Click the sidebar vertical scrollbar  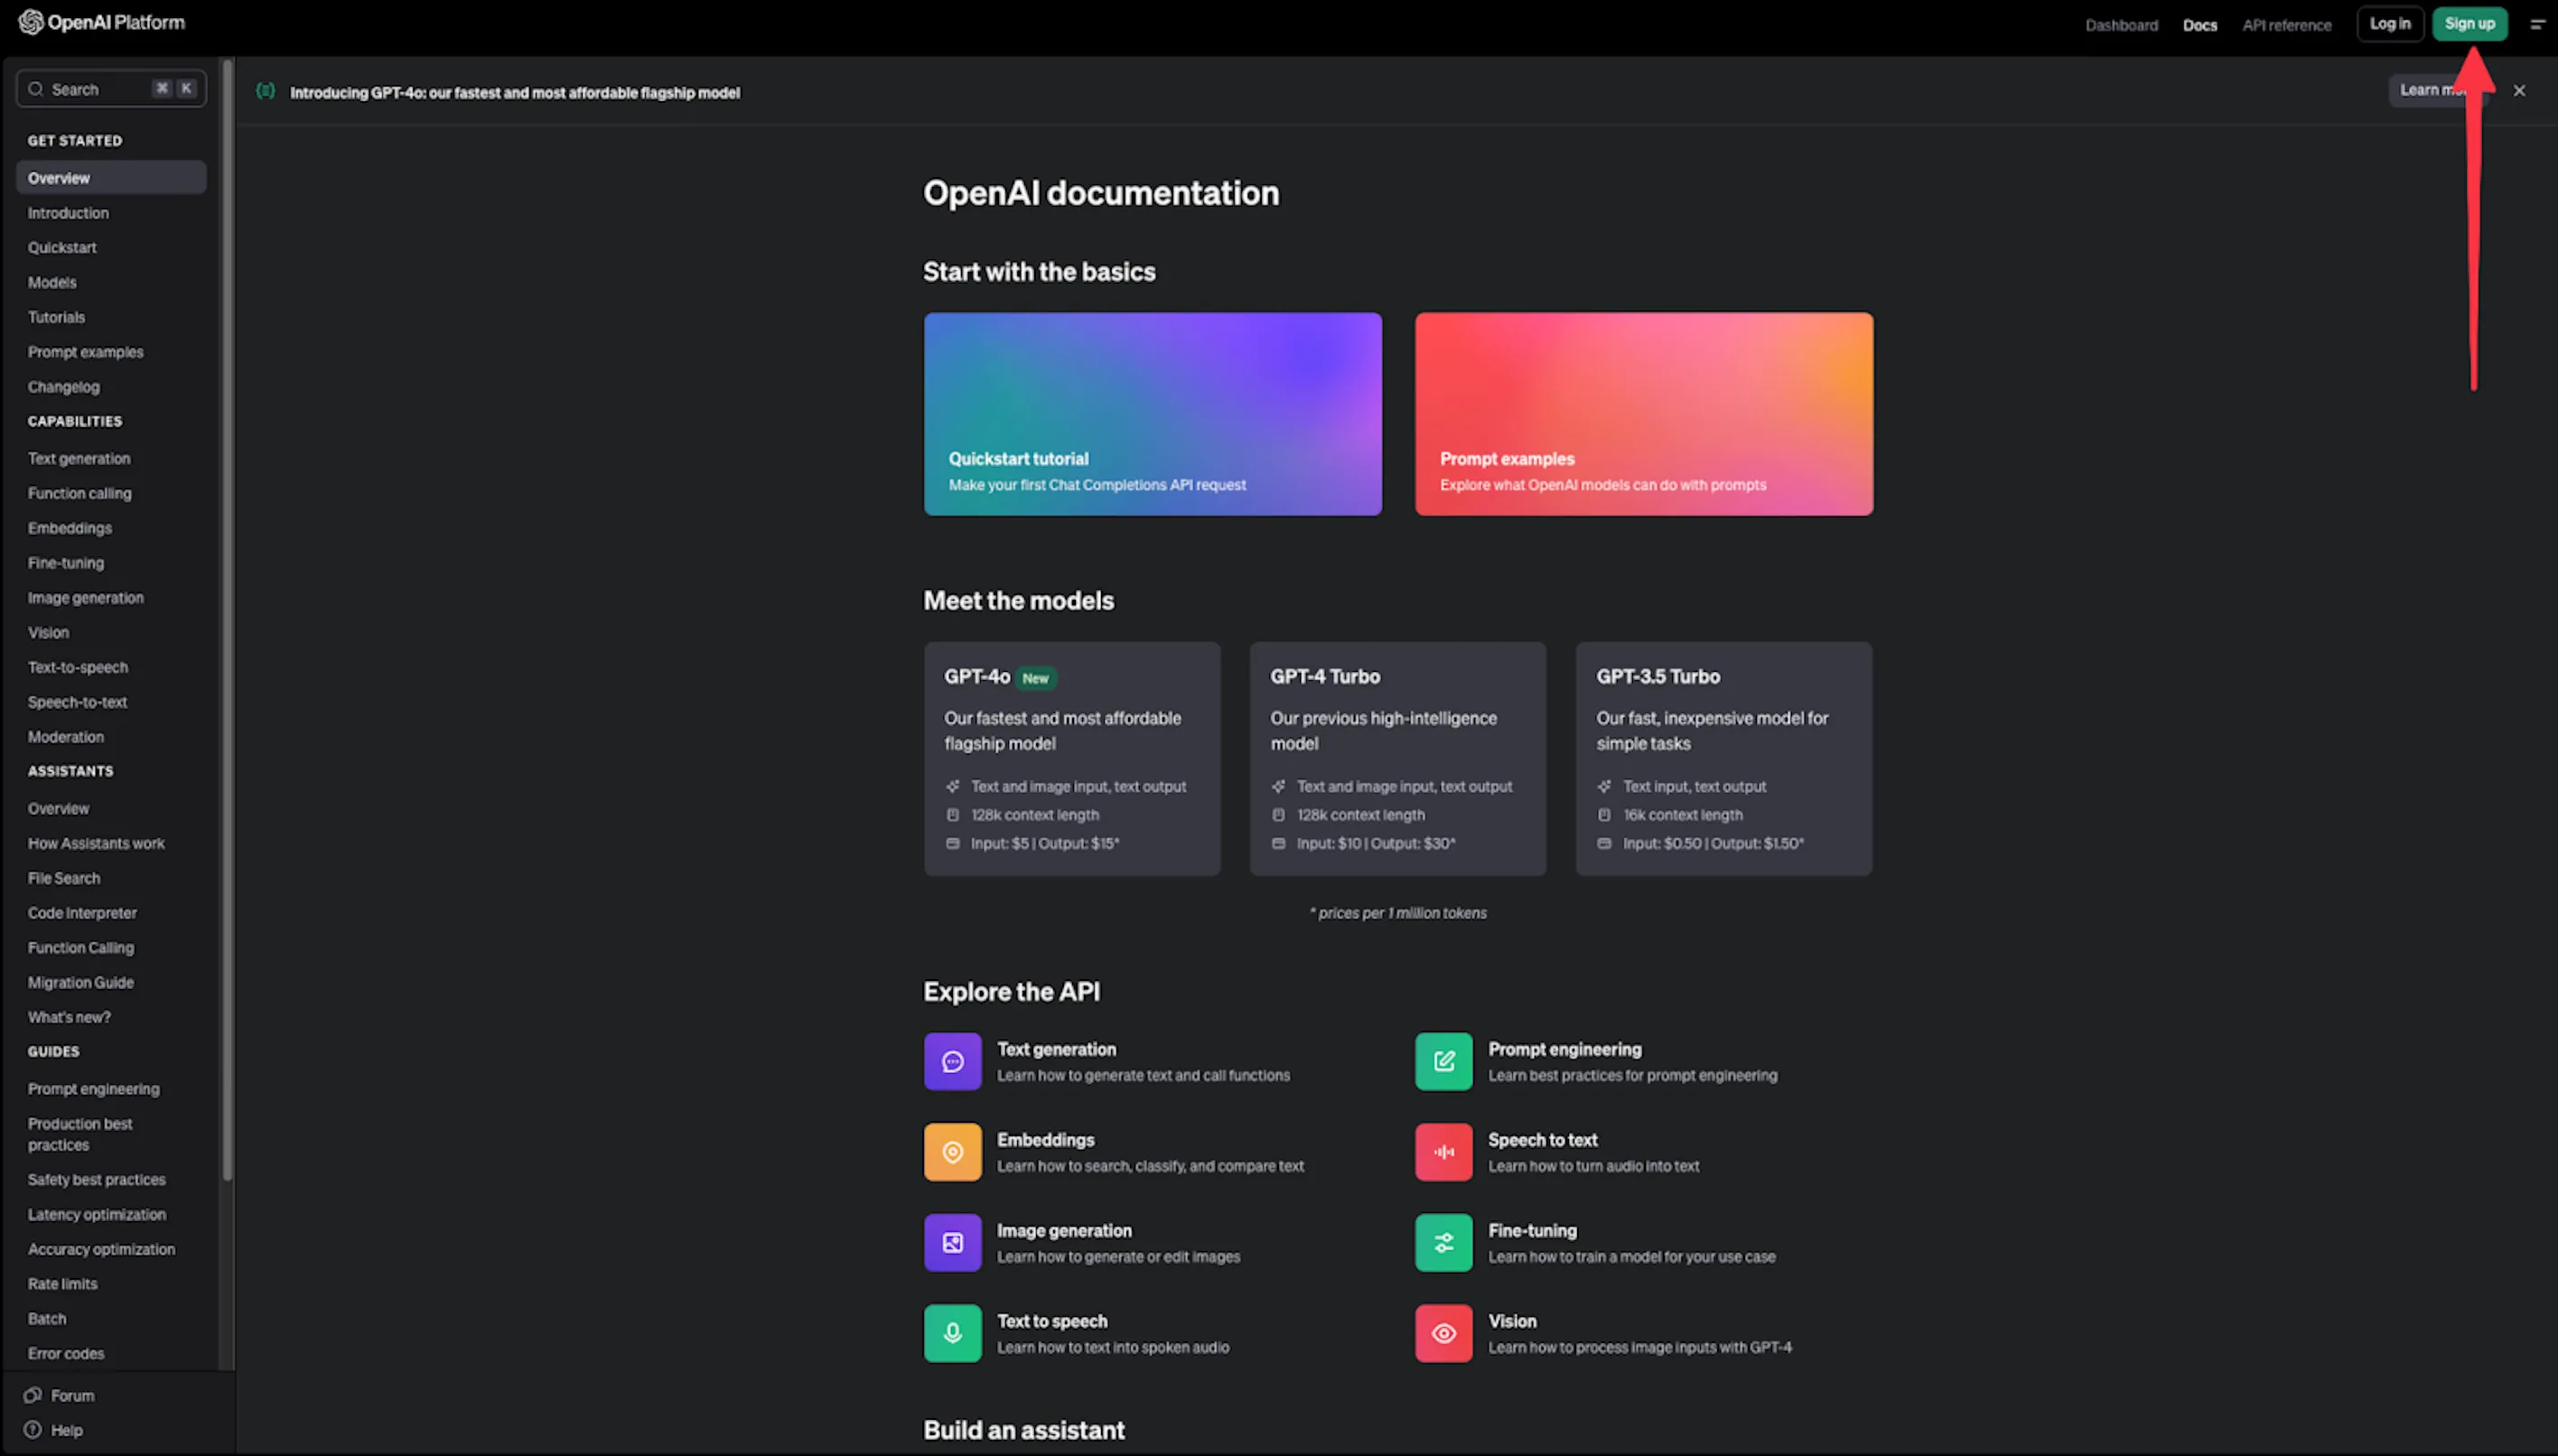pos(227,620)
